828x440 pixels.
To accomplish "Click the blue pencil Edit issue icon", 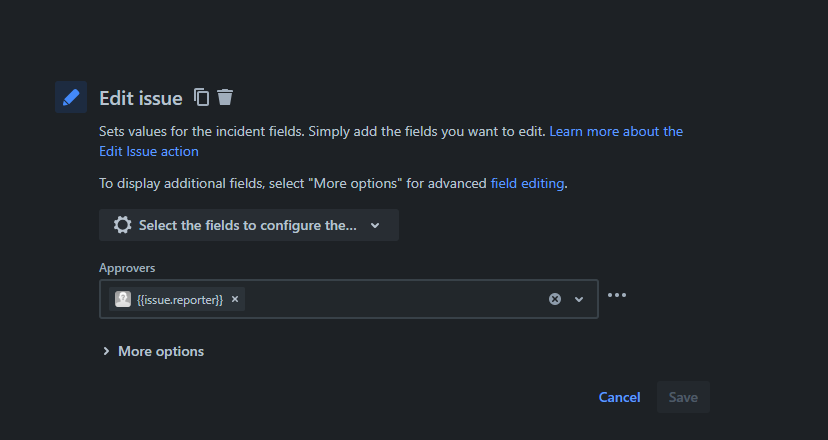I will point(71,97).
